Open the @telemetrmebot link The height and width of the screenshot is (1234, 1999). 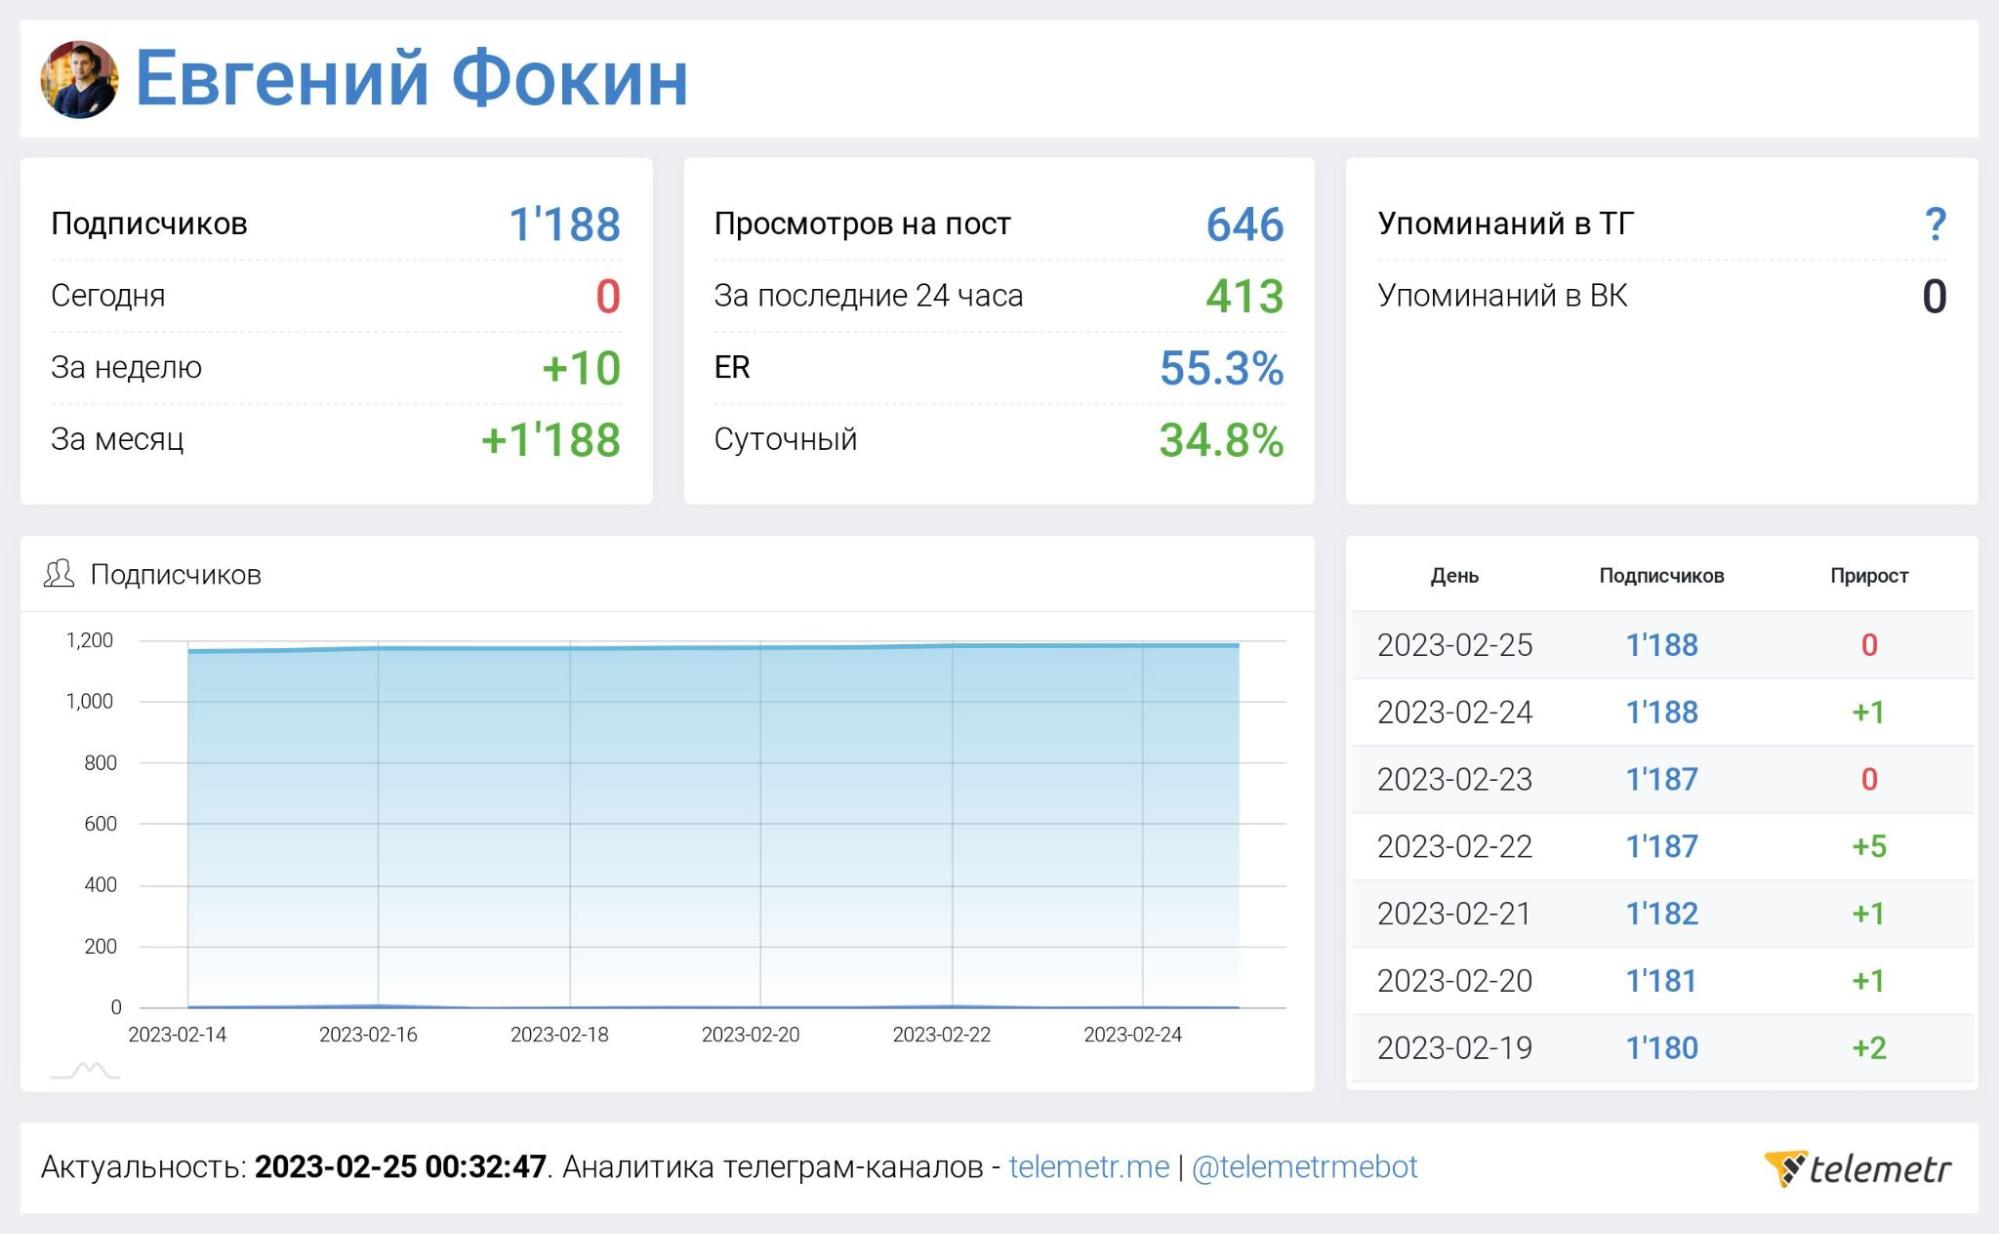pyautogui.click(x=1304, y=1167)
